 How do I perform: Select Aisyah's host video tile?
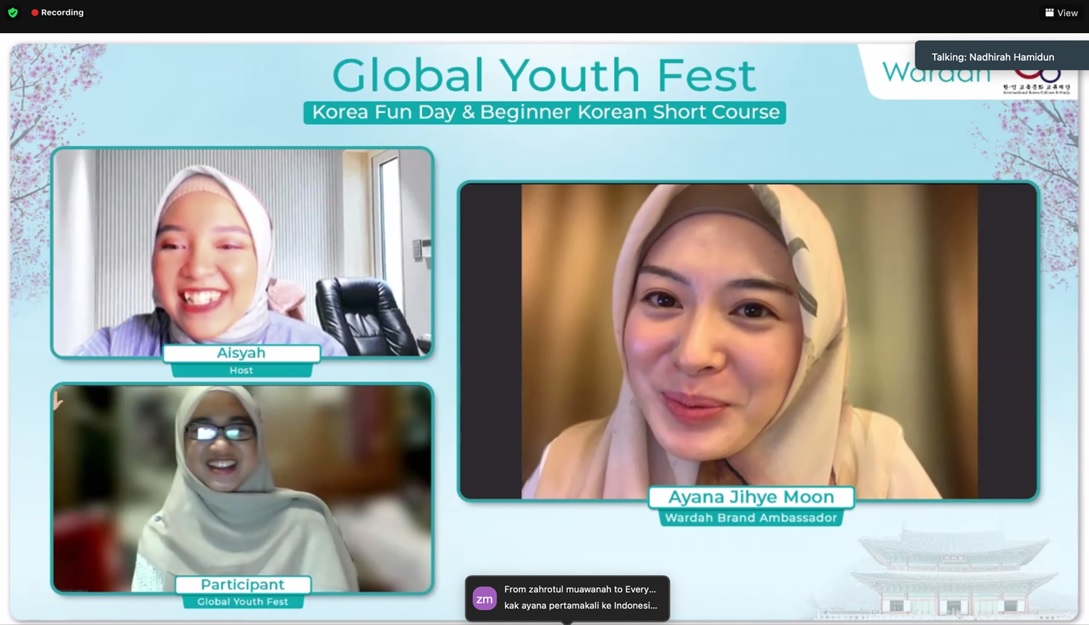click(x=242, y=250)
